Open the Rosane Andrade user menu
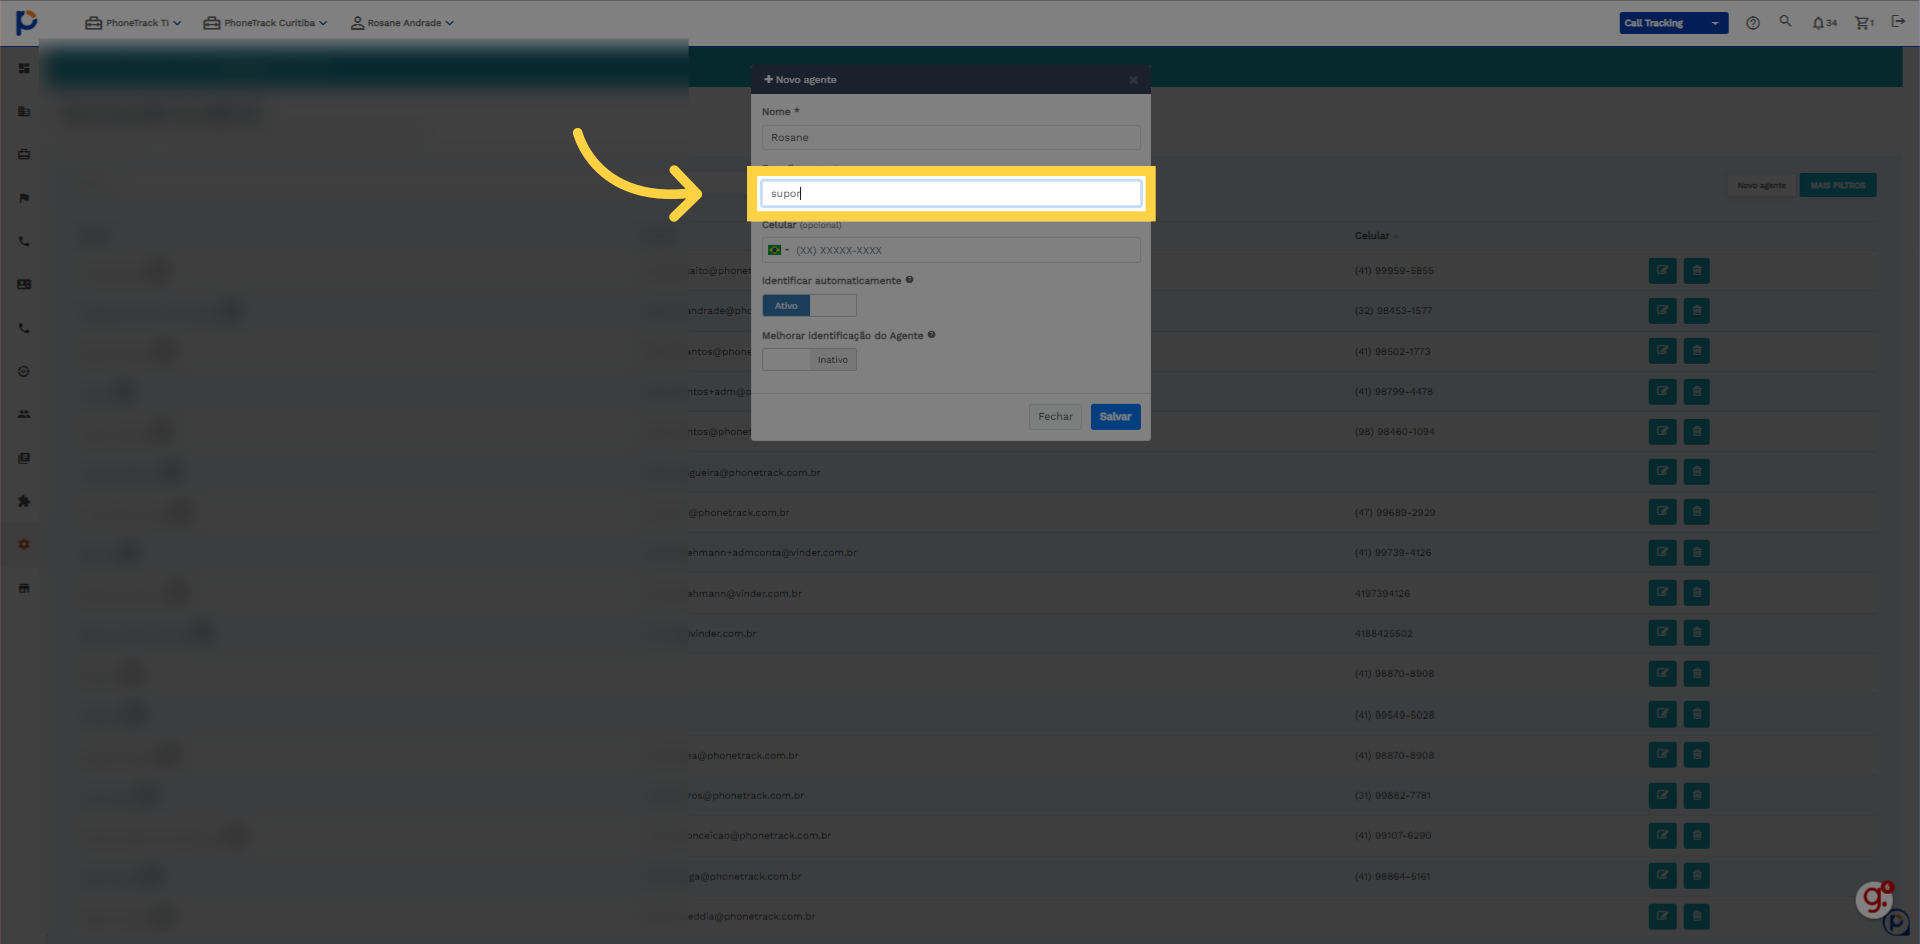Image resolution: width=1920 pixels, height=944 pixels. [x=402, y=23]
